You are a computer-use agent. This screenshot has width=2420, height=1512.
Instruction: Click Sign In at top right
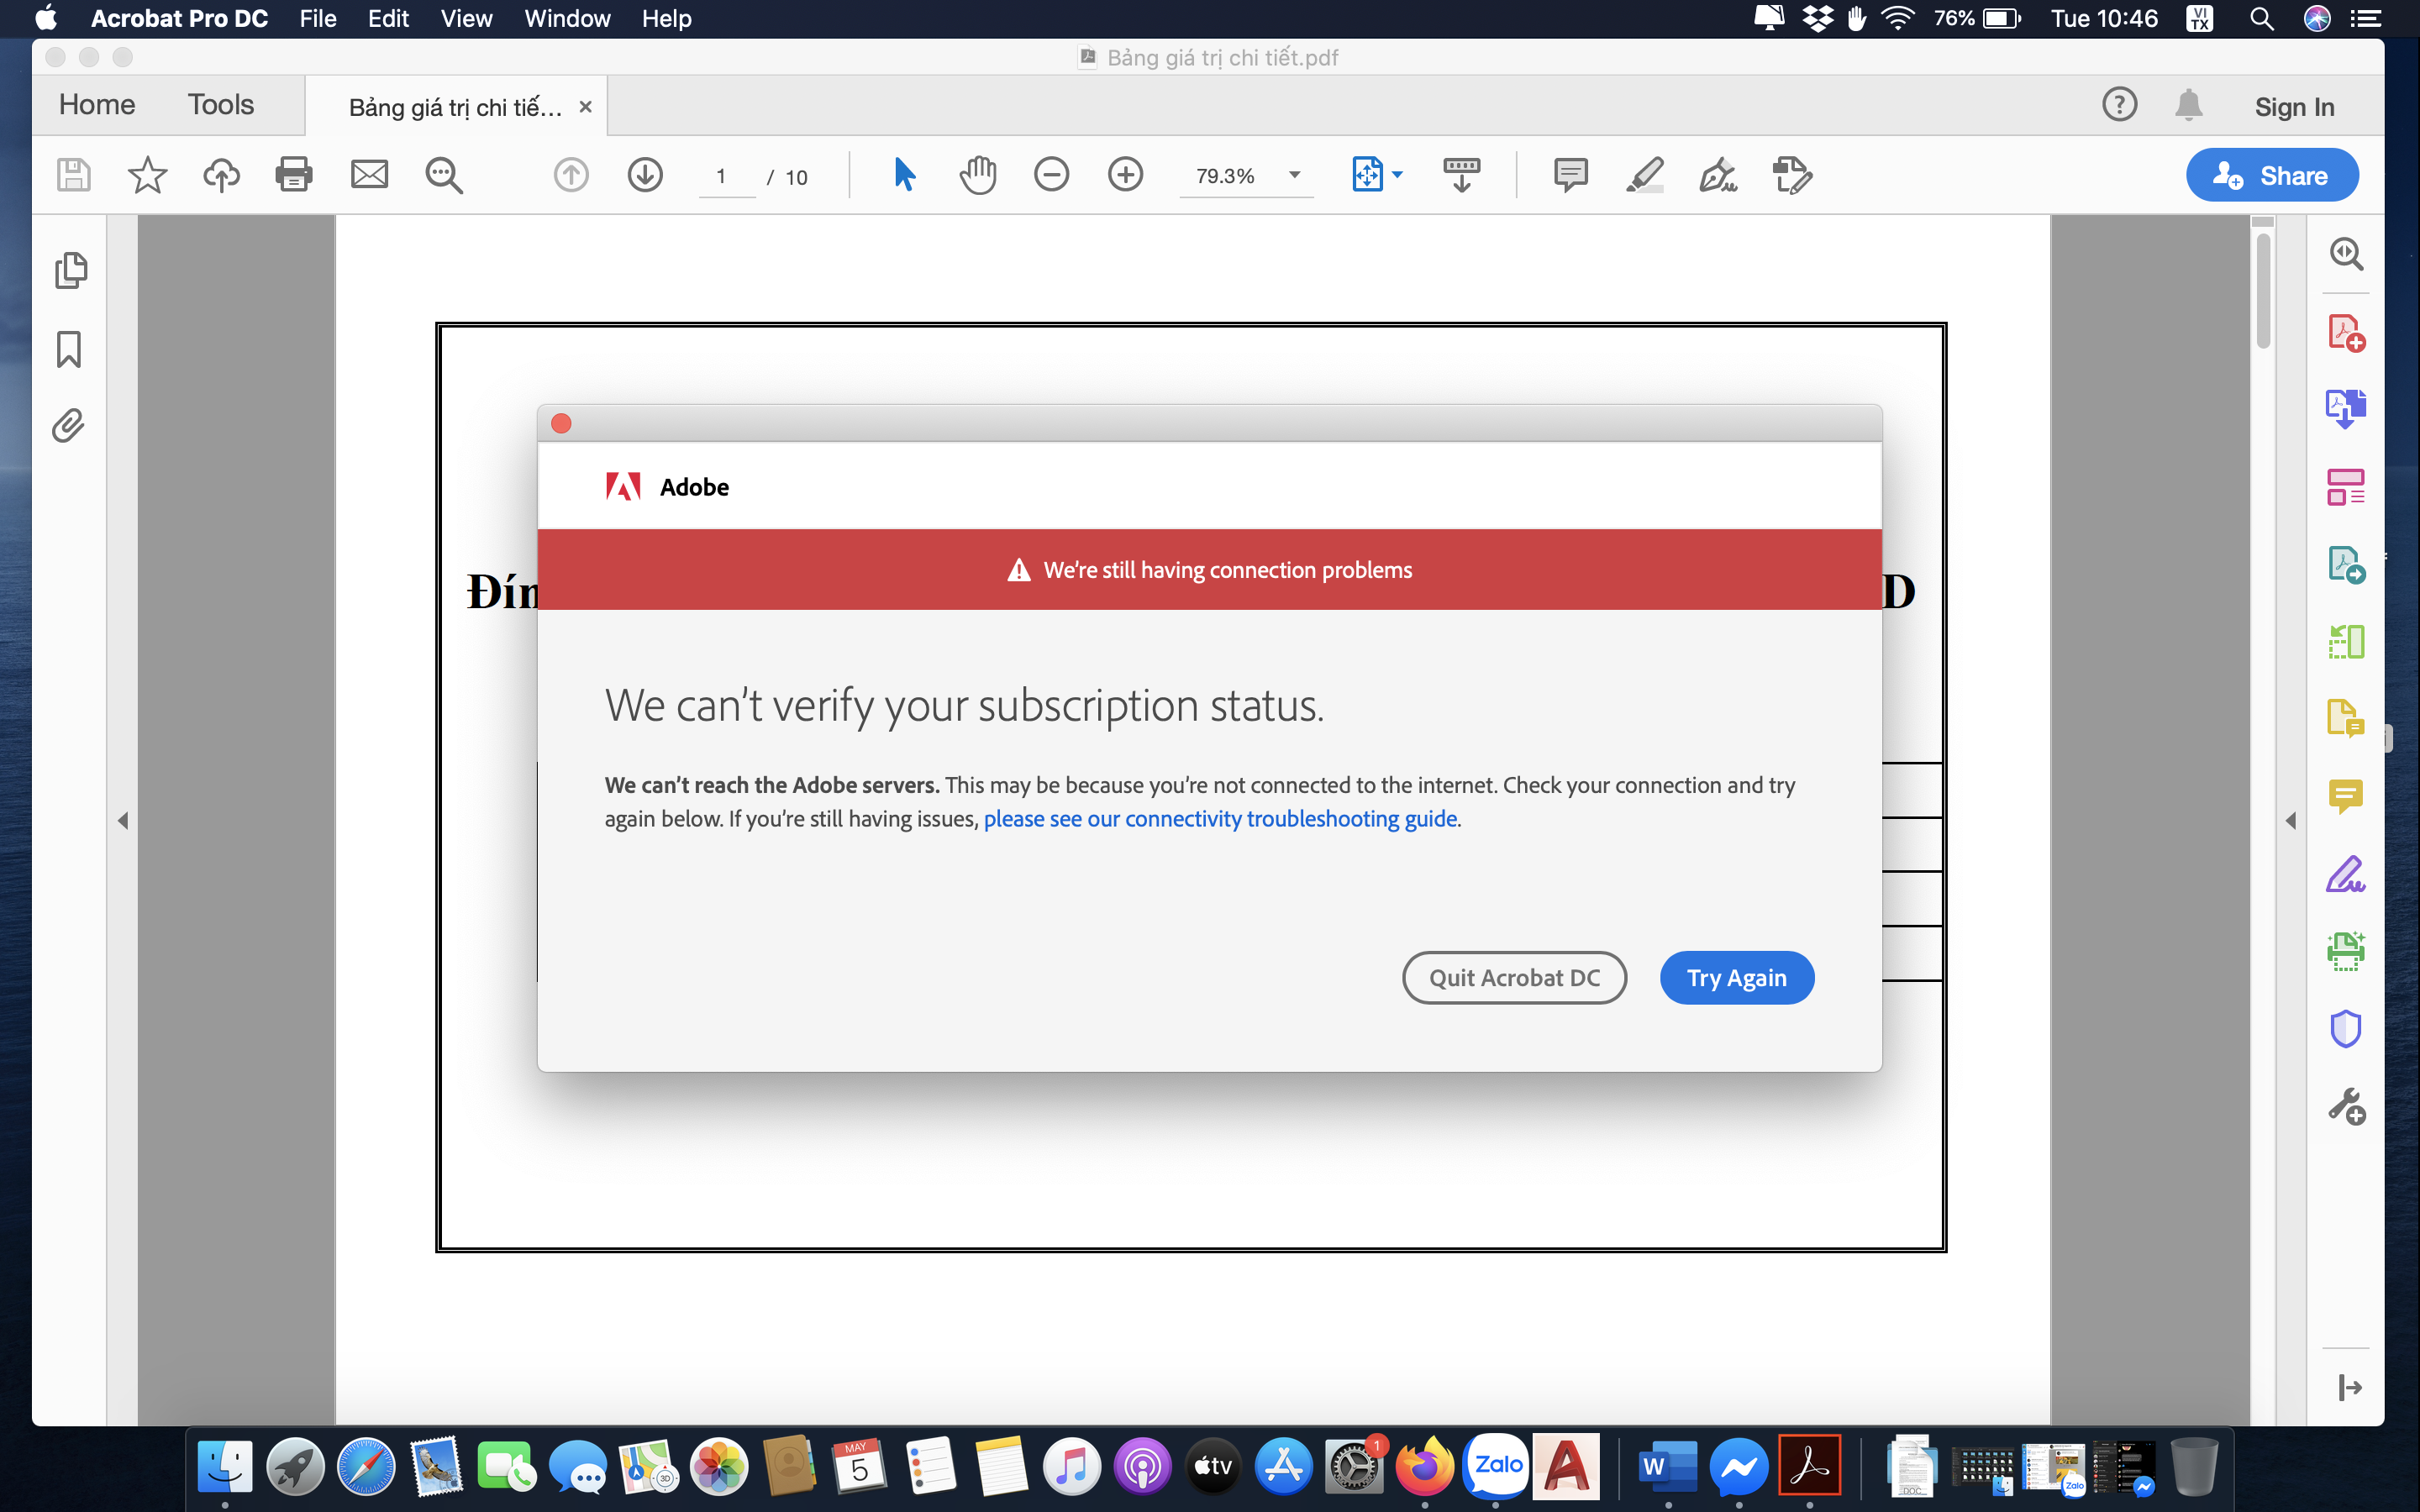2294,107
